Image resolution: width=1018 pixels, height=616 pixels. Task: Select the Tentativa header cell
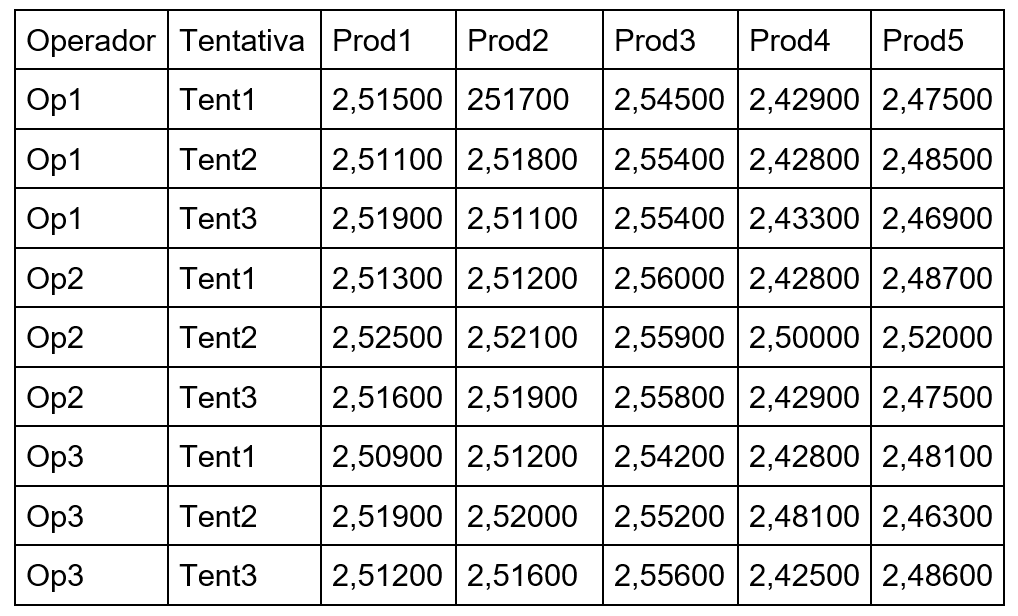pos(244,40)
